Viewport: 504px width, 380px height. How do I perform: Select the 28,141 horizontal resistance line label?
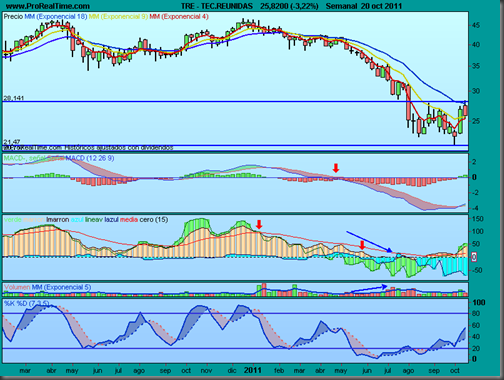14,98
